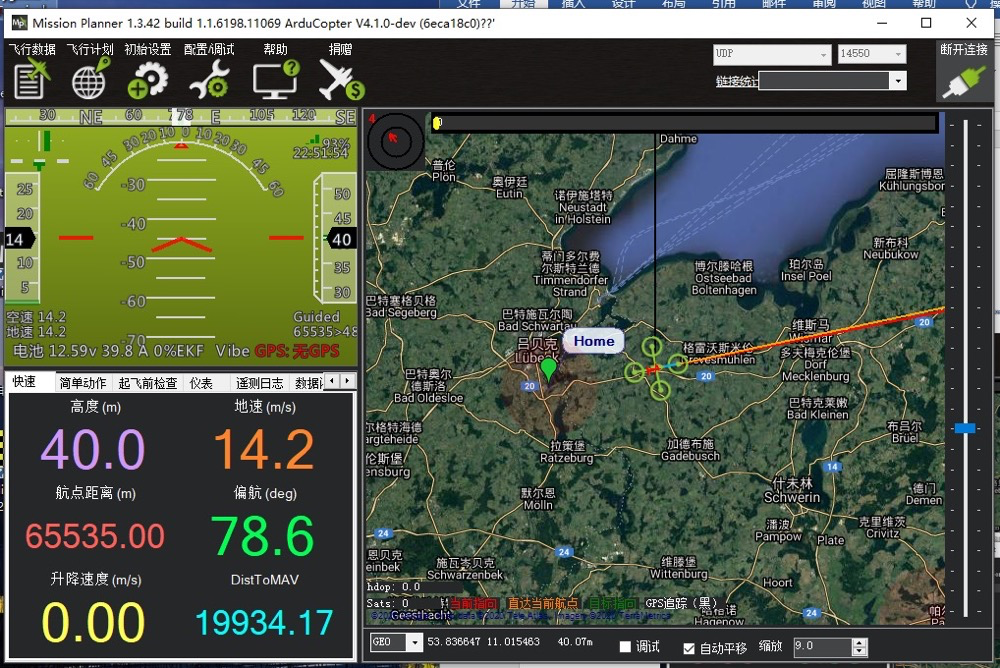Click the green Home marker on map

(548, 368)
